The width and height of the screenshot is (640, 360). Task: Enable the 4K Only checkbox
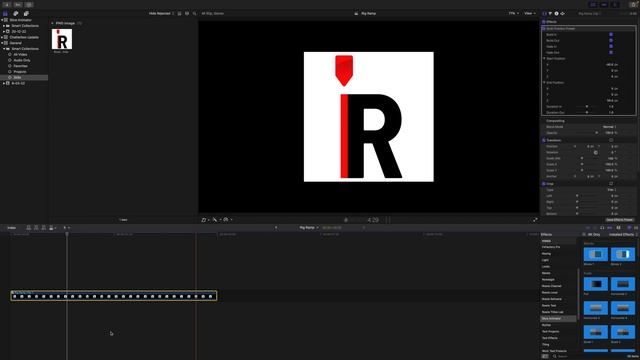(584, 234)
